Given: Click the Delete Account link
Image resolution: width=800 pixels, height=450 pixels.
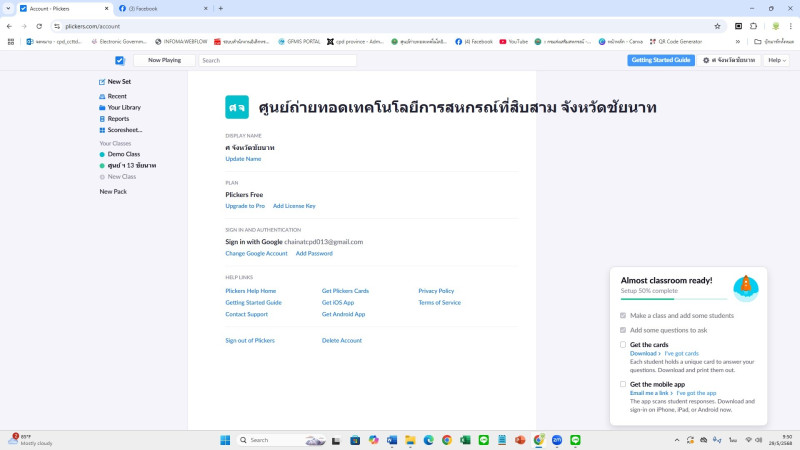Looking at the screenshot, I should 342,340.
